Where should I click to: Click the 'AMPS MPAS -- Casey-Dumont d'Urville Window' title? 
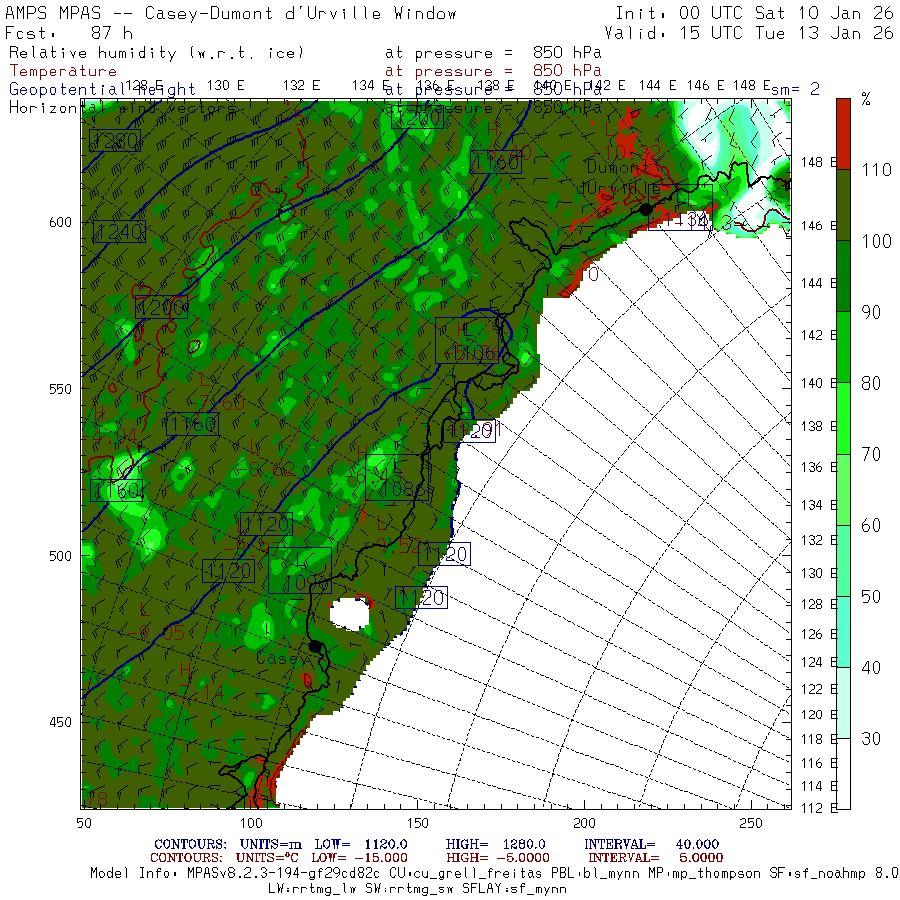click(231, 13)
